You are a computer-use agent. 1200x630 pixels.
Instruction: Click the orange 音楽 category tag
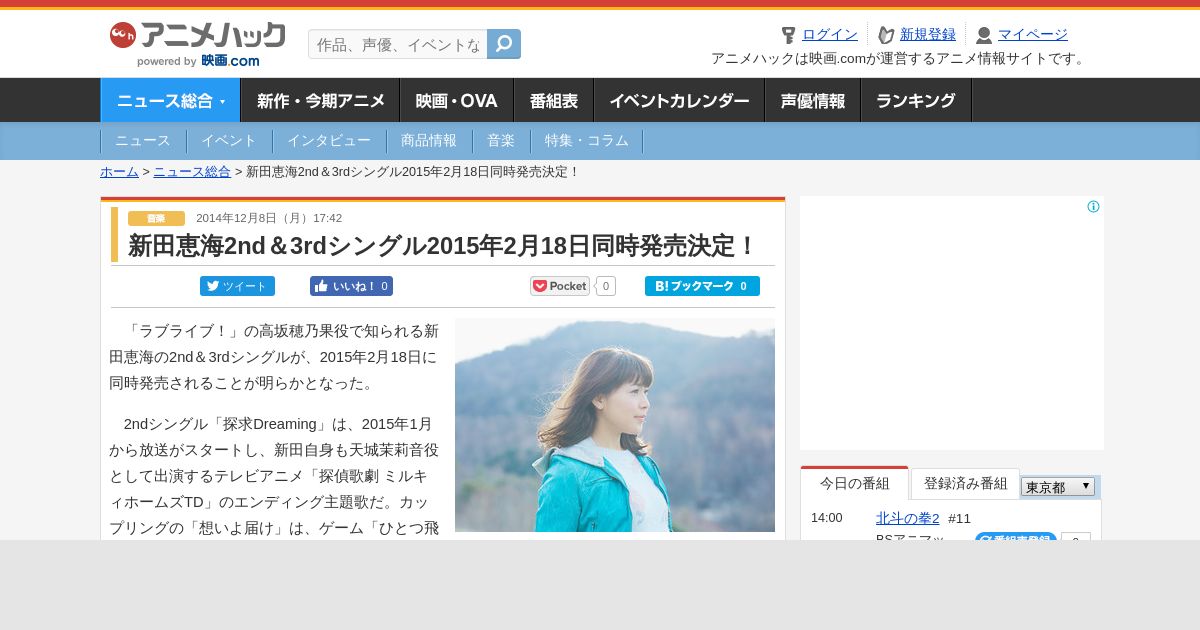(156, 218)
